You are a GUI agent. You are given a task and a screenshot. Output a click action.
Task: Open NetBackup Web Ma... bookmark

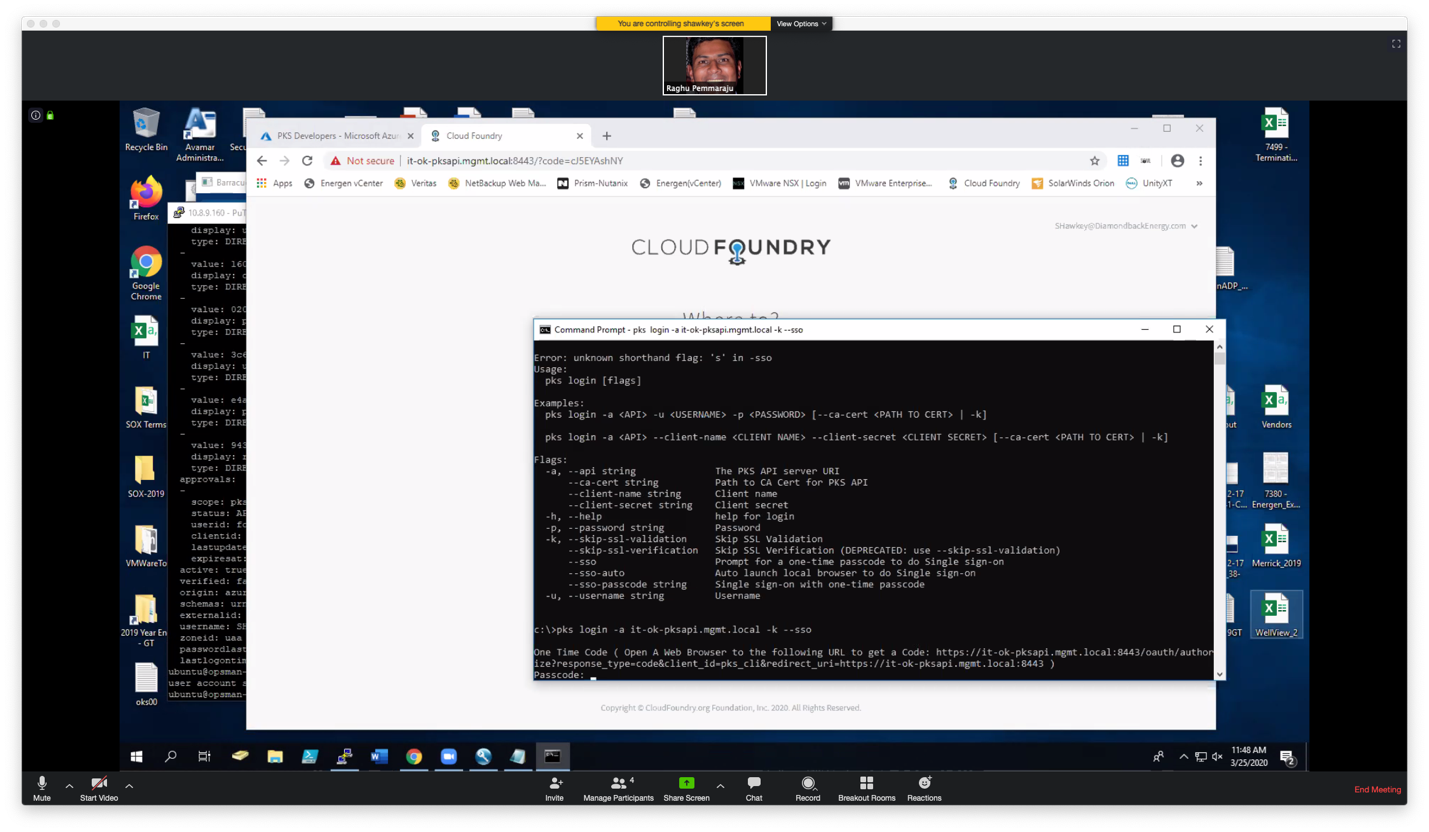click(x=498, y=183)
